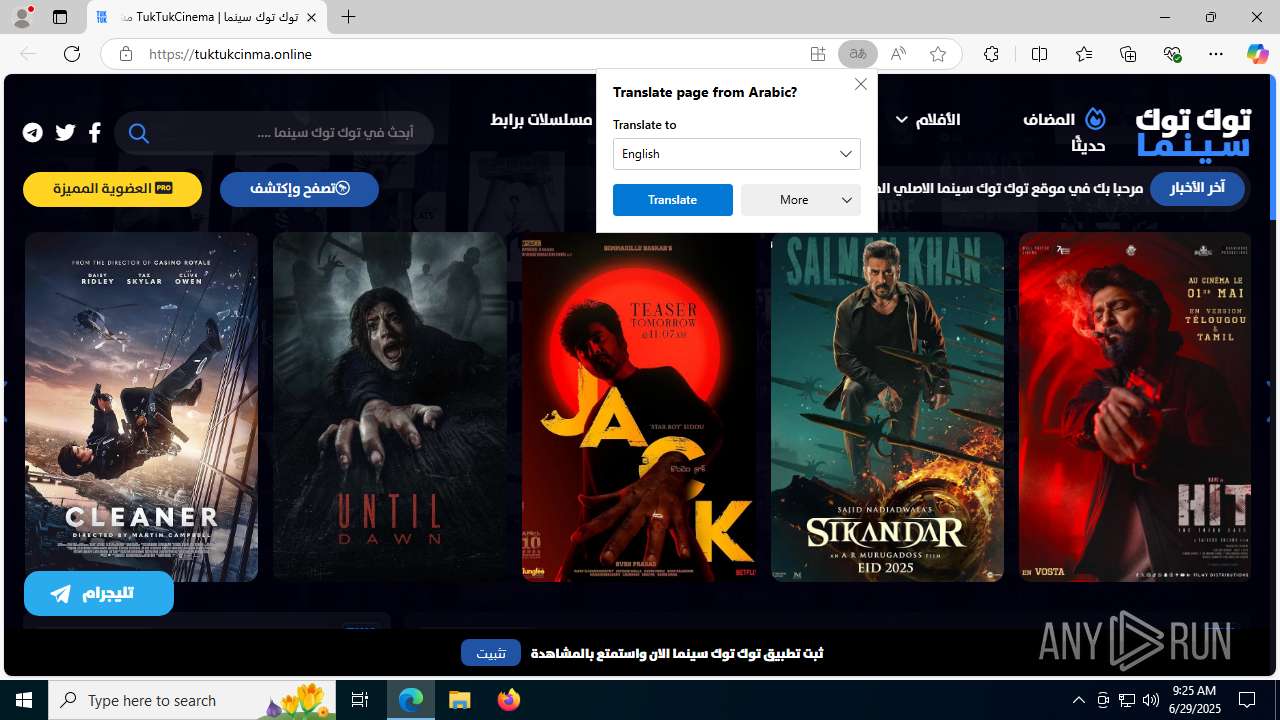Add this page to favorites star

pos(938,54)
